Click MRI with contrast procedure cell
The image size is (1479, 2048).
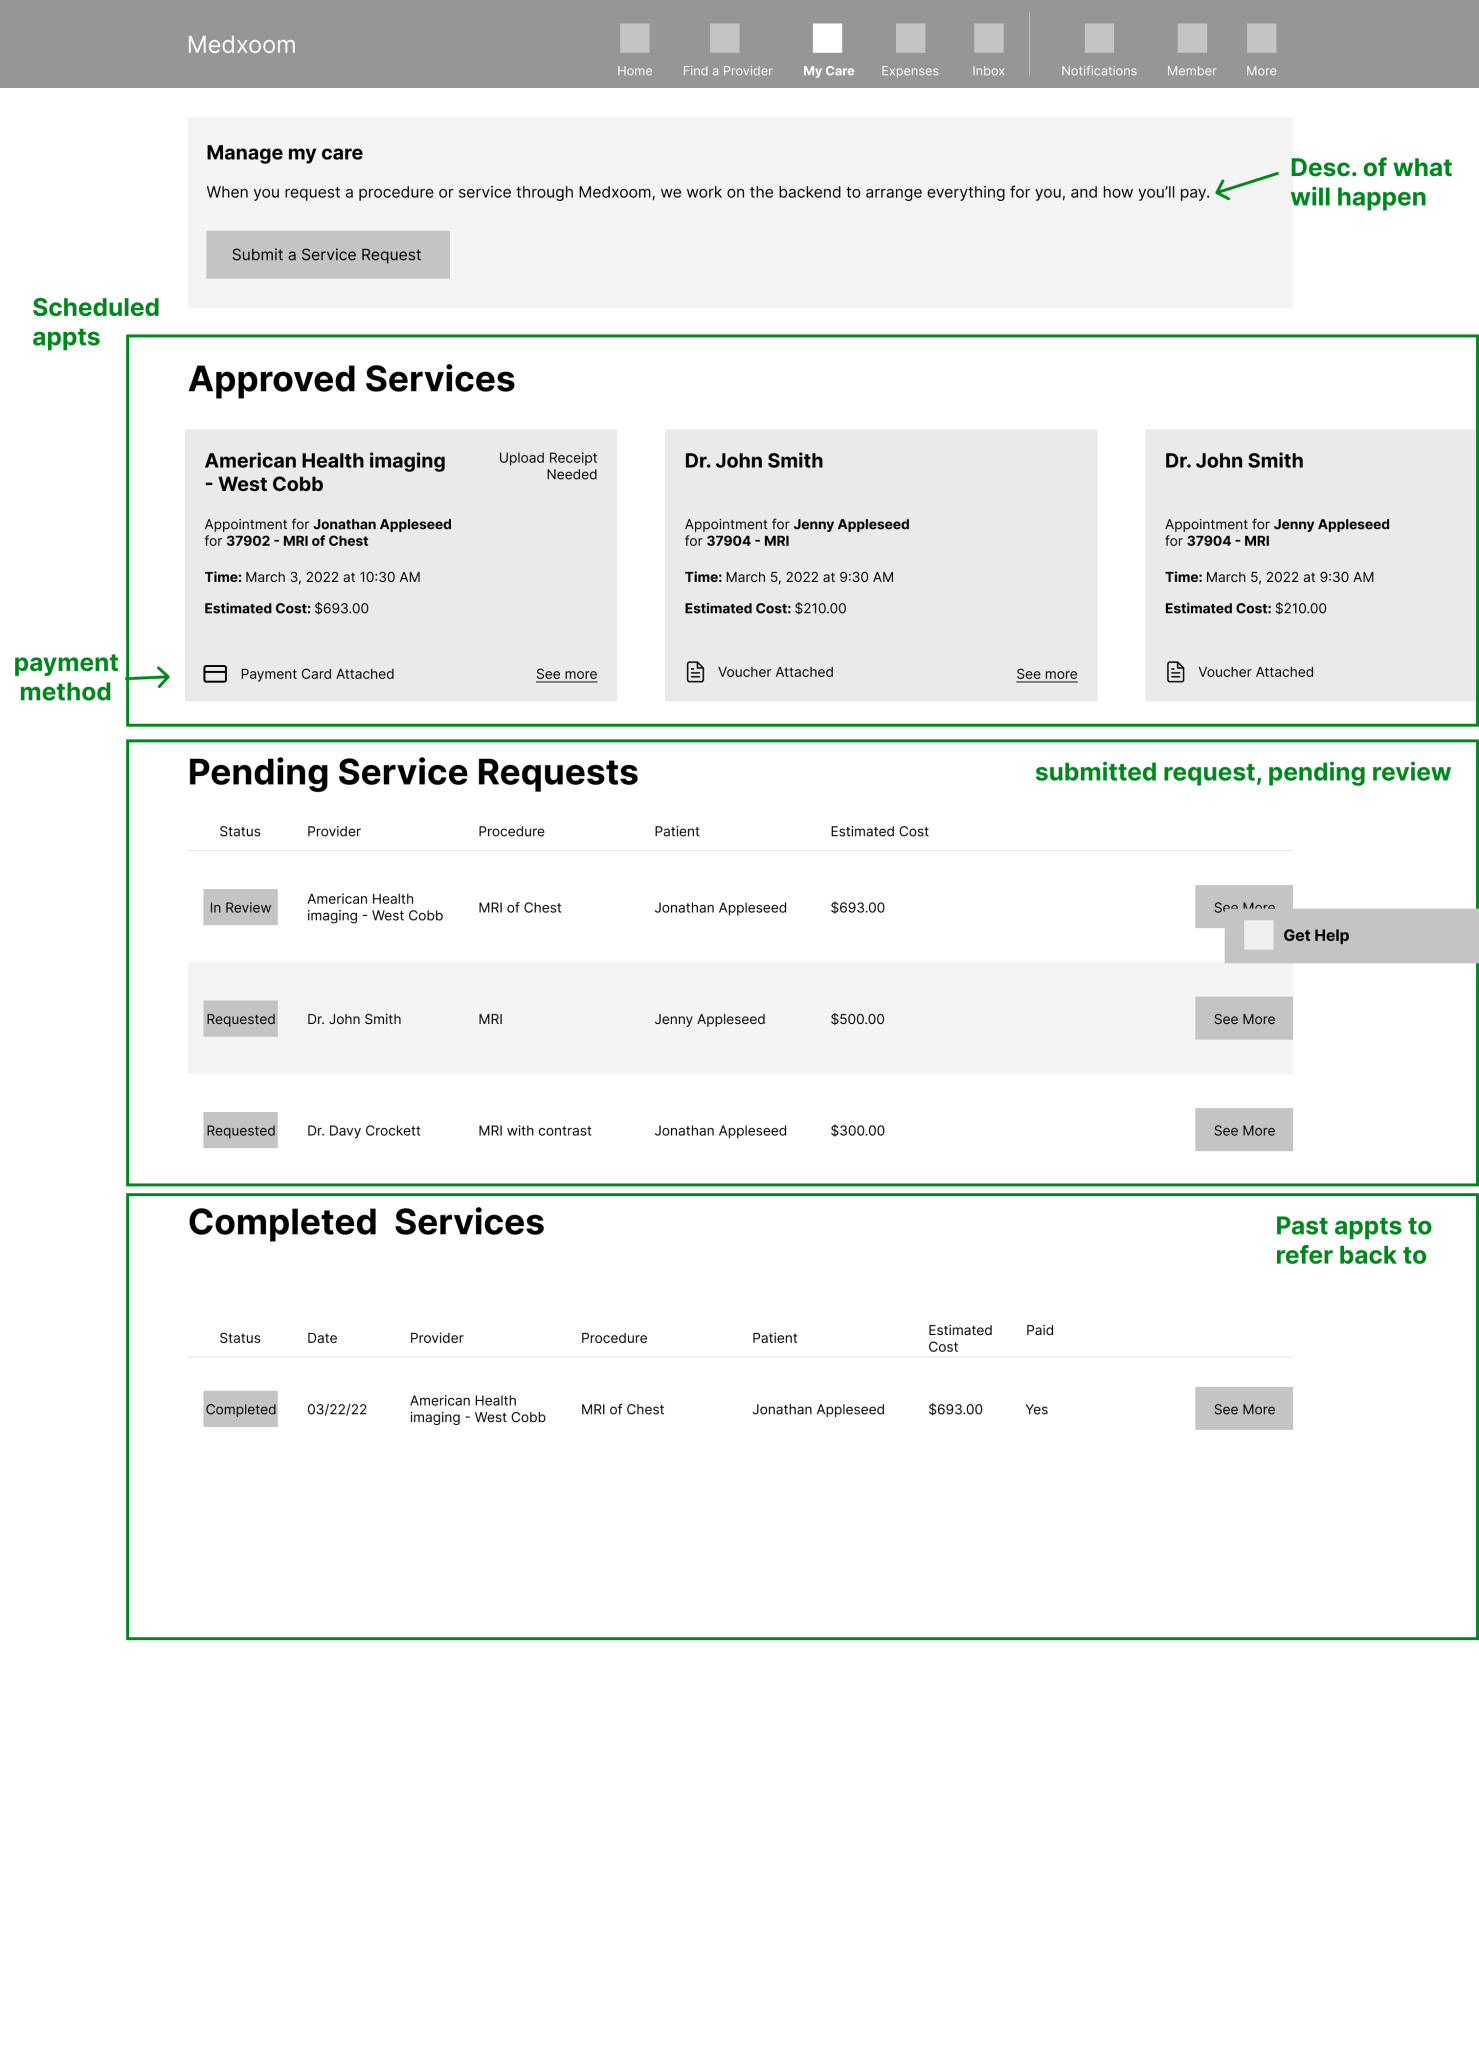click(535, 1130)
